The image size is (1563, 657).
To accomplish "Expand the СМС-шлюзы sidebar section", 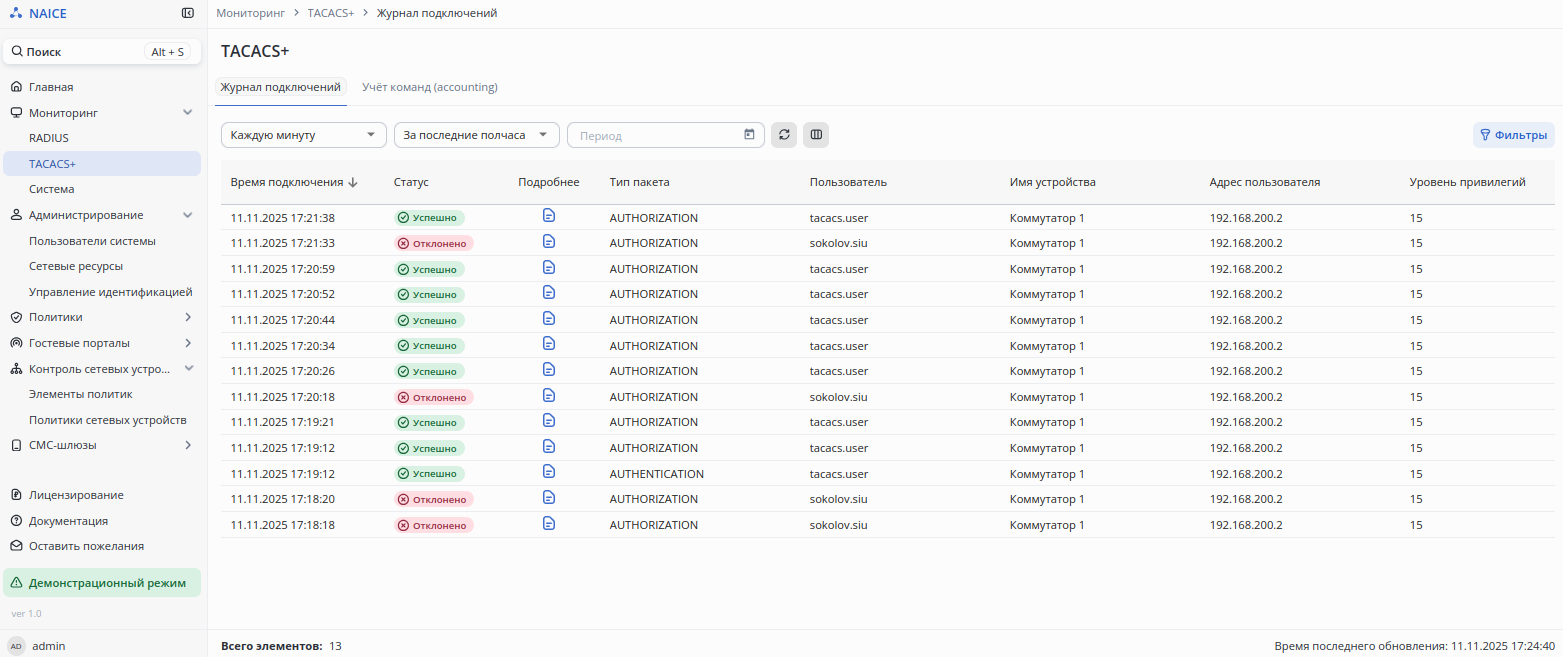I will point(188,445).
